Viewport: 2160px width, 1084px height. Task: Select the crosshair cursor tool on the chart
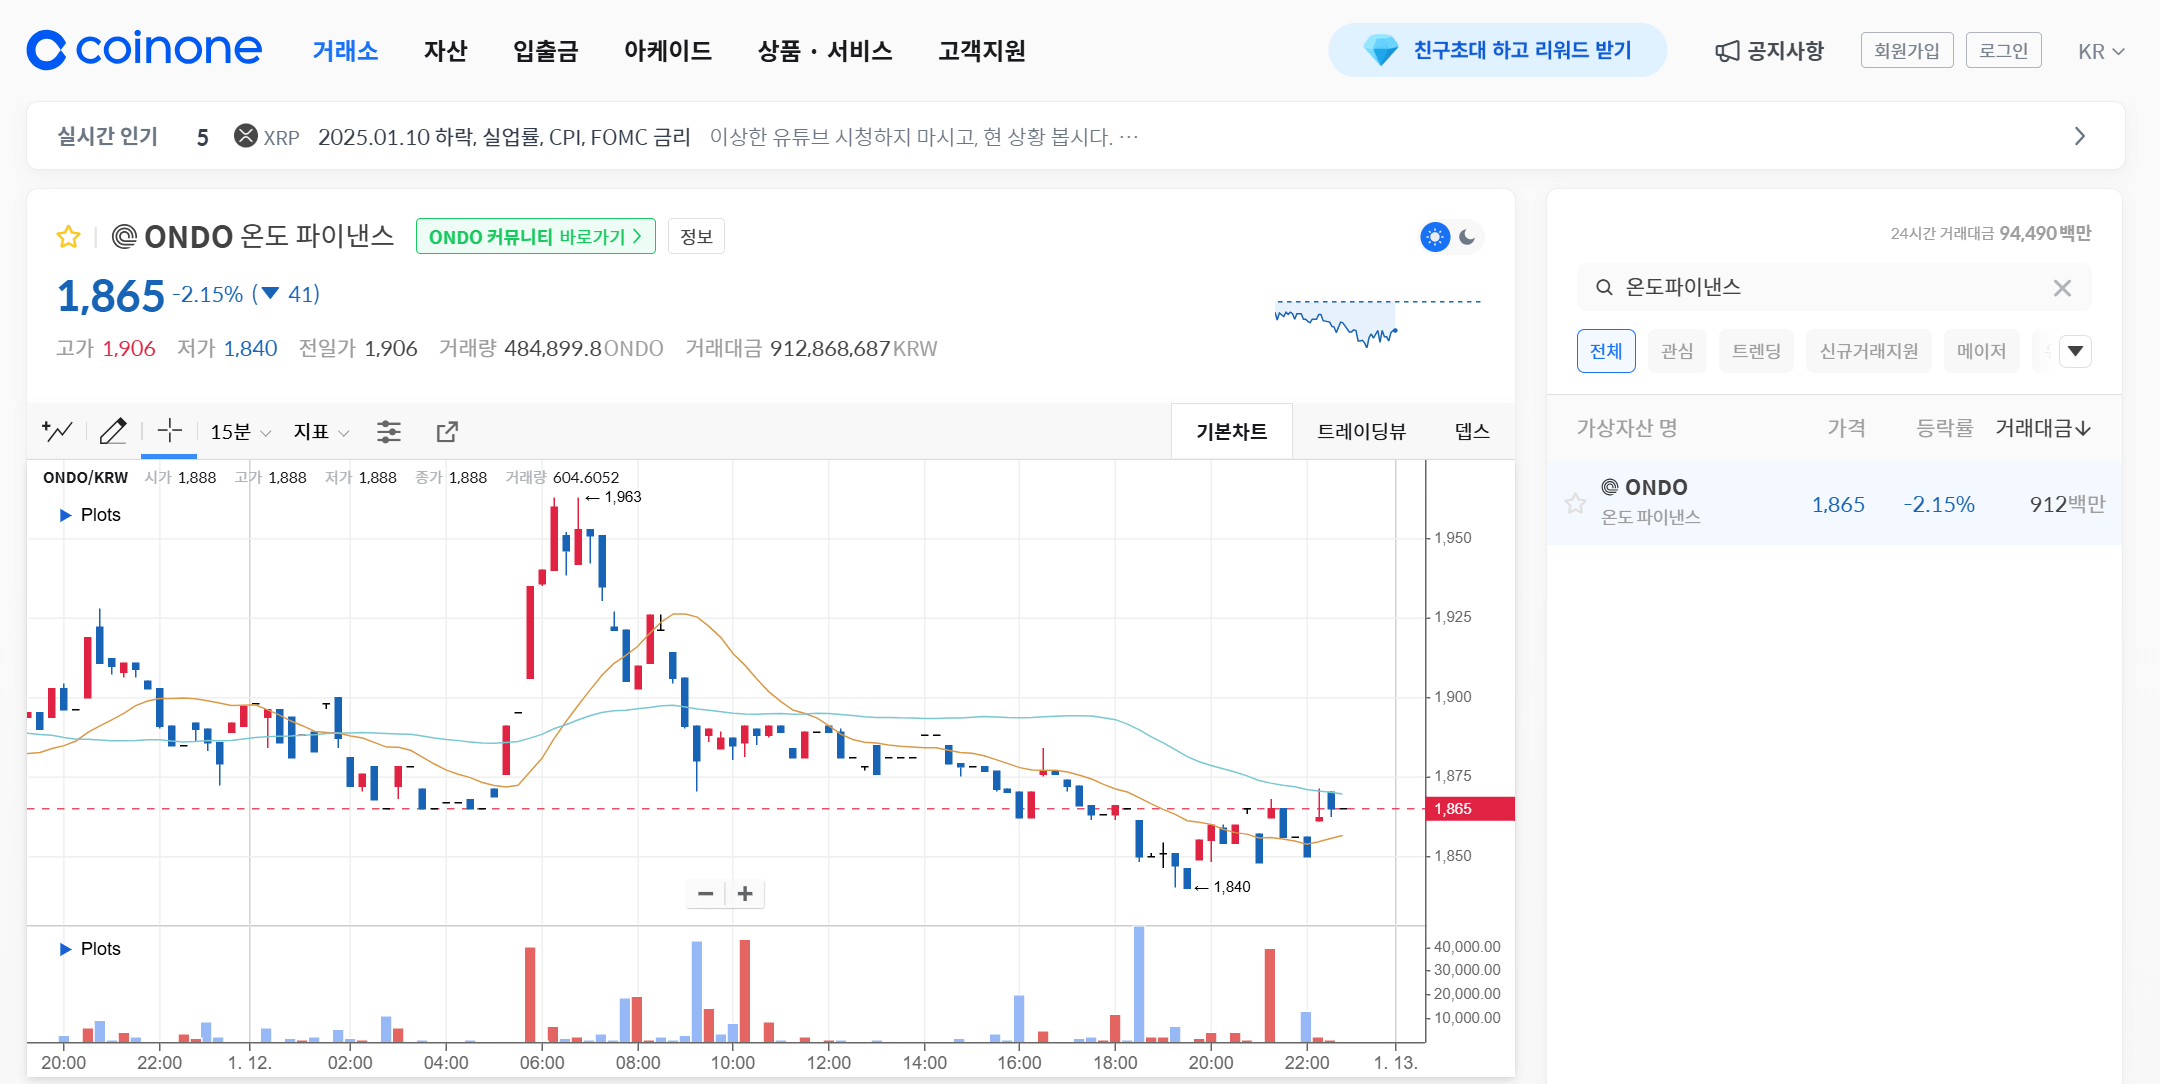pyautogui.click(x=168, y=430)
